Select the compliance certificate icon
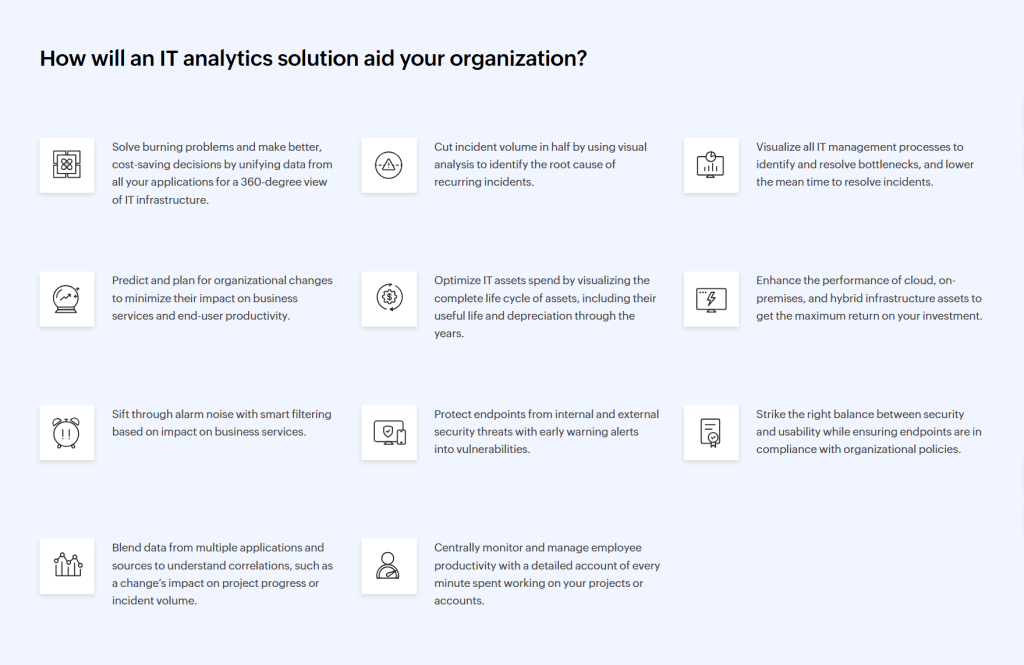Viewport: 1024px width, 665px height. (711, 432)
